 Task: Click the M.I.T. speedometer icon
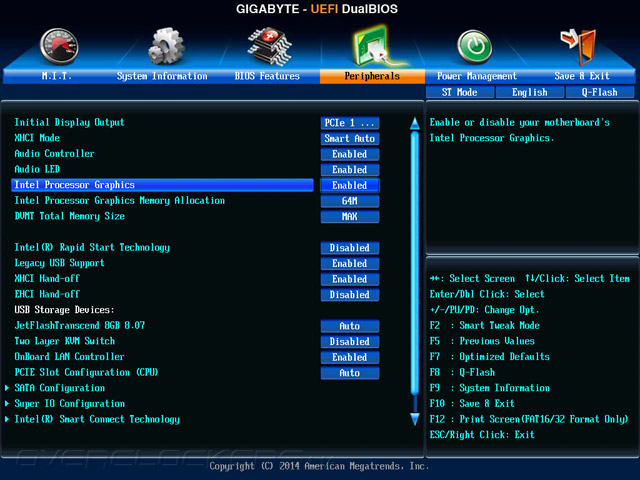[59, 46]
